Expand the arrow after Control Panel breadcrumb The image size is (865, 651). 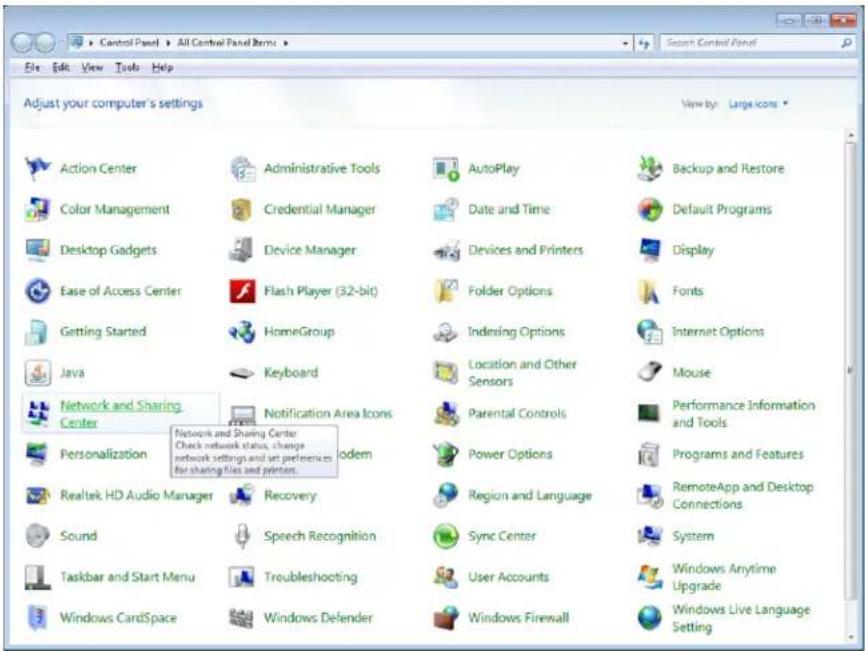point(168,42)
